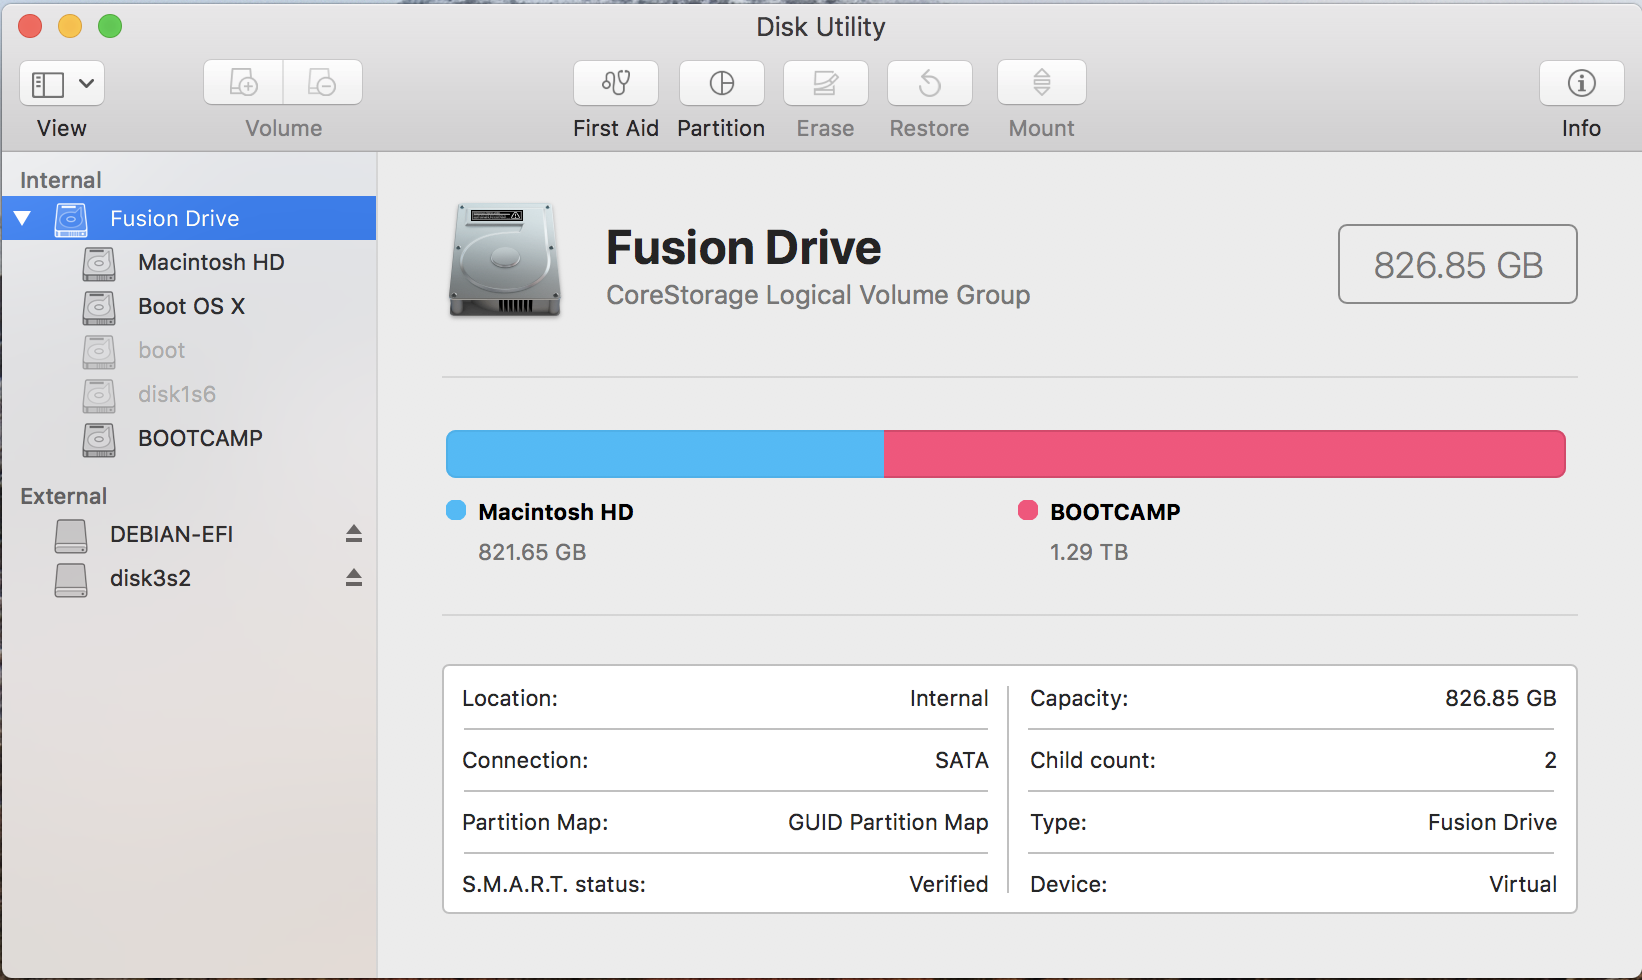
Task: Eject the disk3s2 volume
Action: 354,577
